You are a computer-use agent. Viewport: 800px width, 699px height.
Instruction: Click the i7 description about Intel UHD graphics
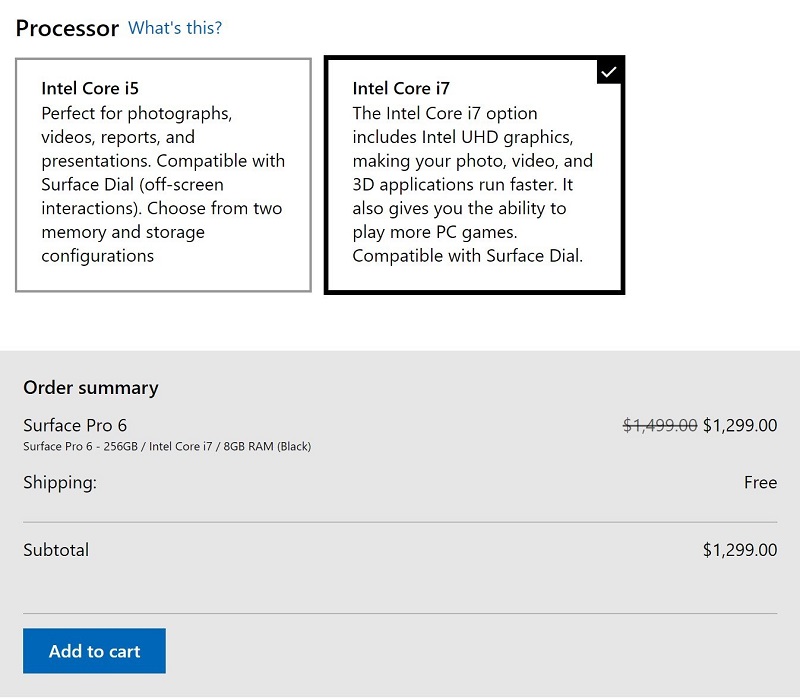(472, 184)
